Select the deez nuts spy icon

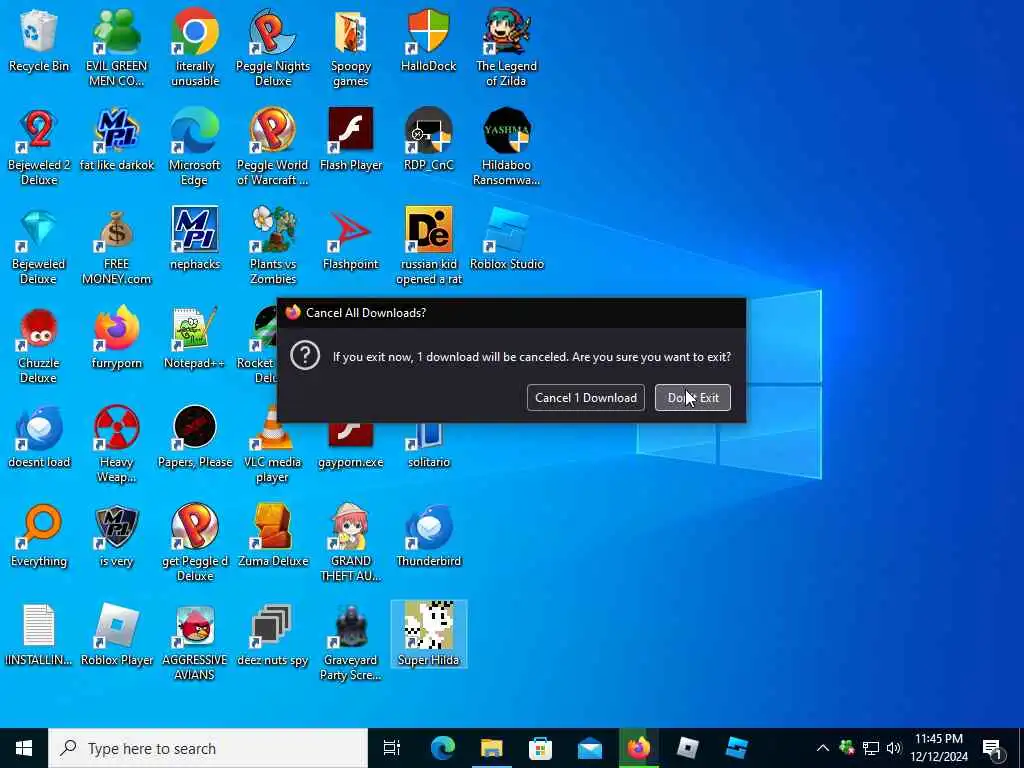(273, 636)
